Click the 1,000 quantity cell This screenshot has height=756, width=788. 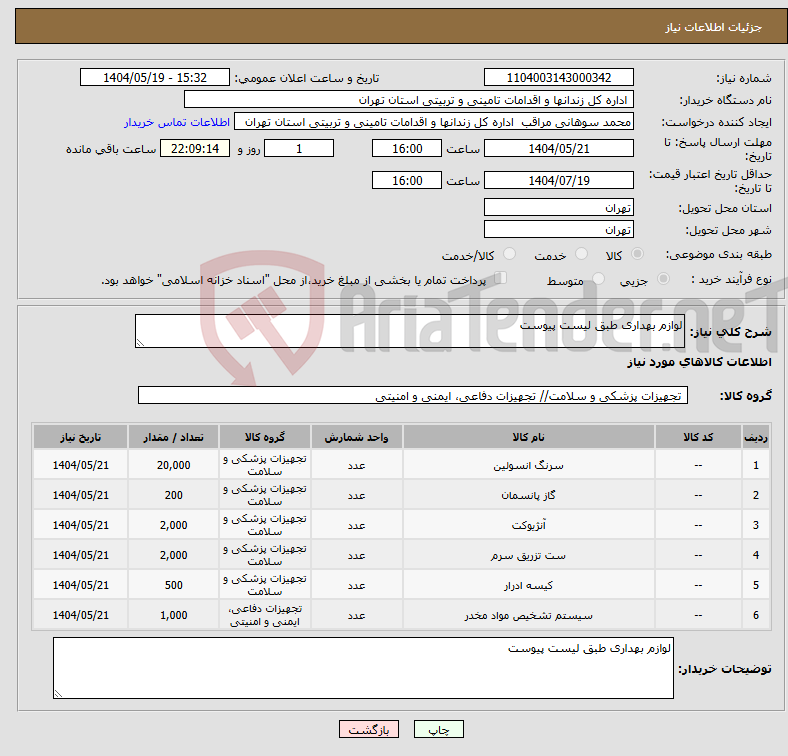coord(173,615)
